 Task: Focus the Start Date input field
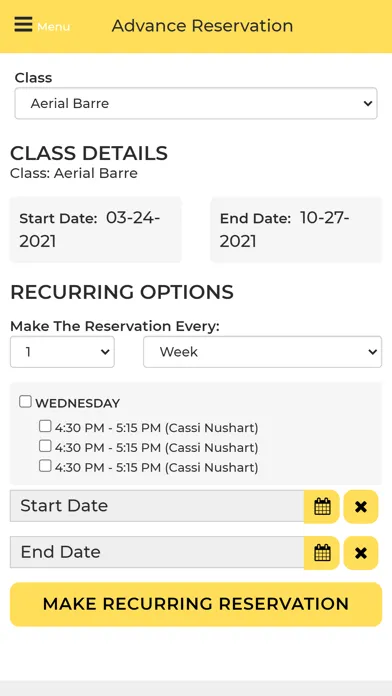click(x=157, y=506)
